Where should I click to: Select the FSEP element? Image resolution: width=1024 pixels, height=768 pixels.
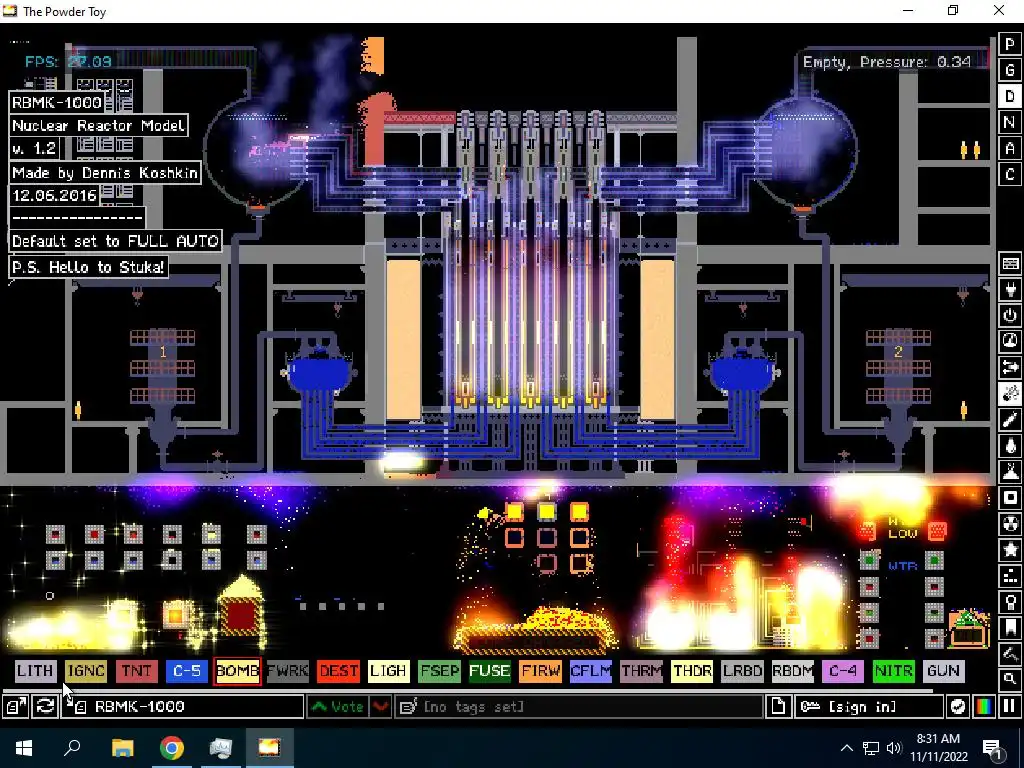coord(439,671)
